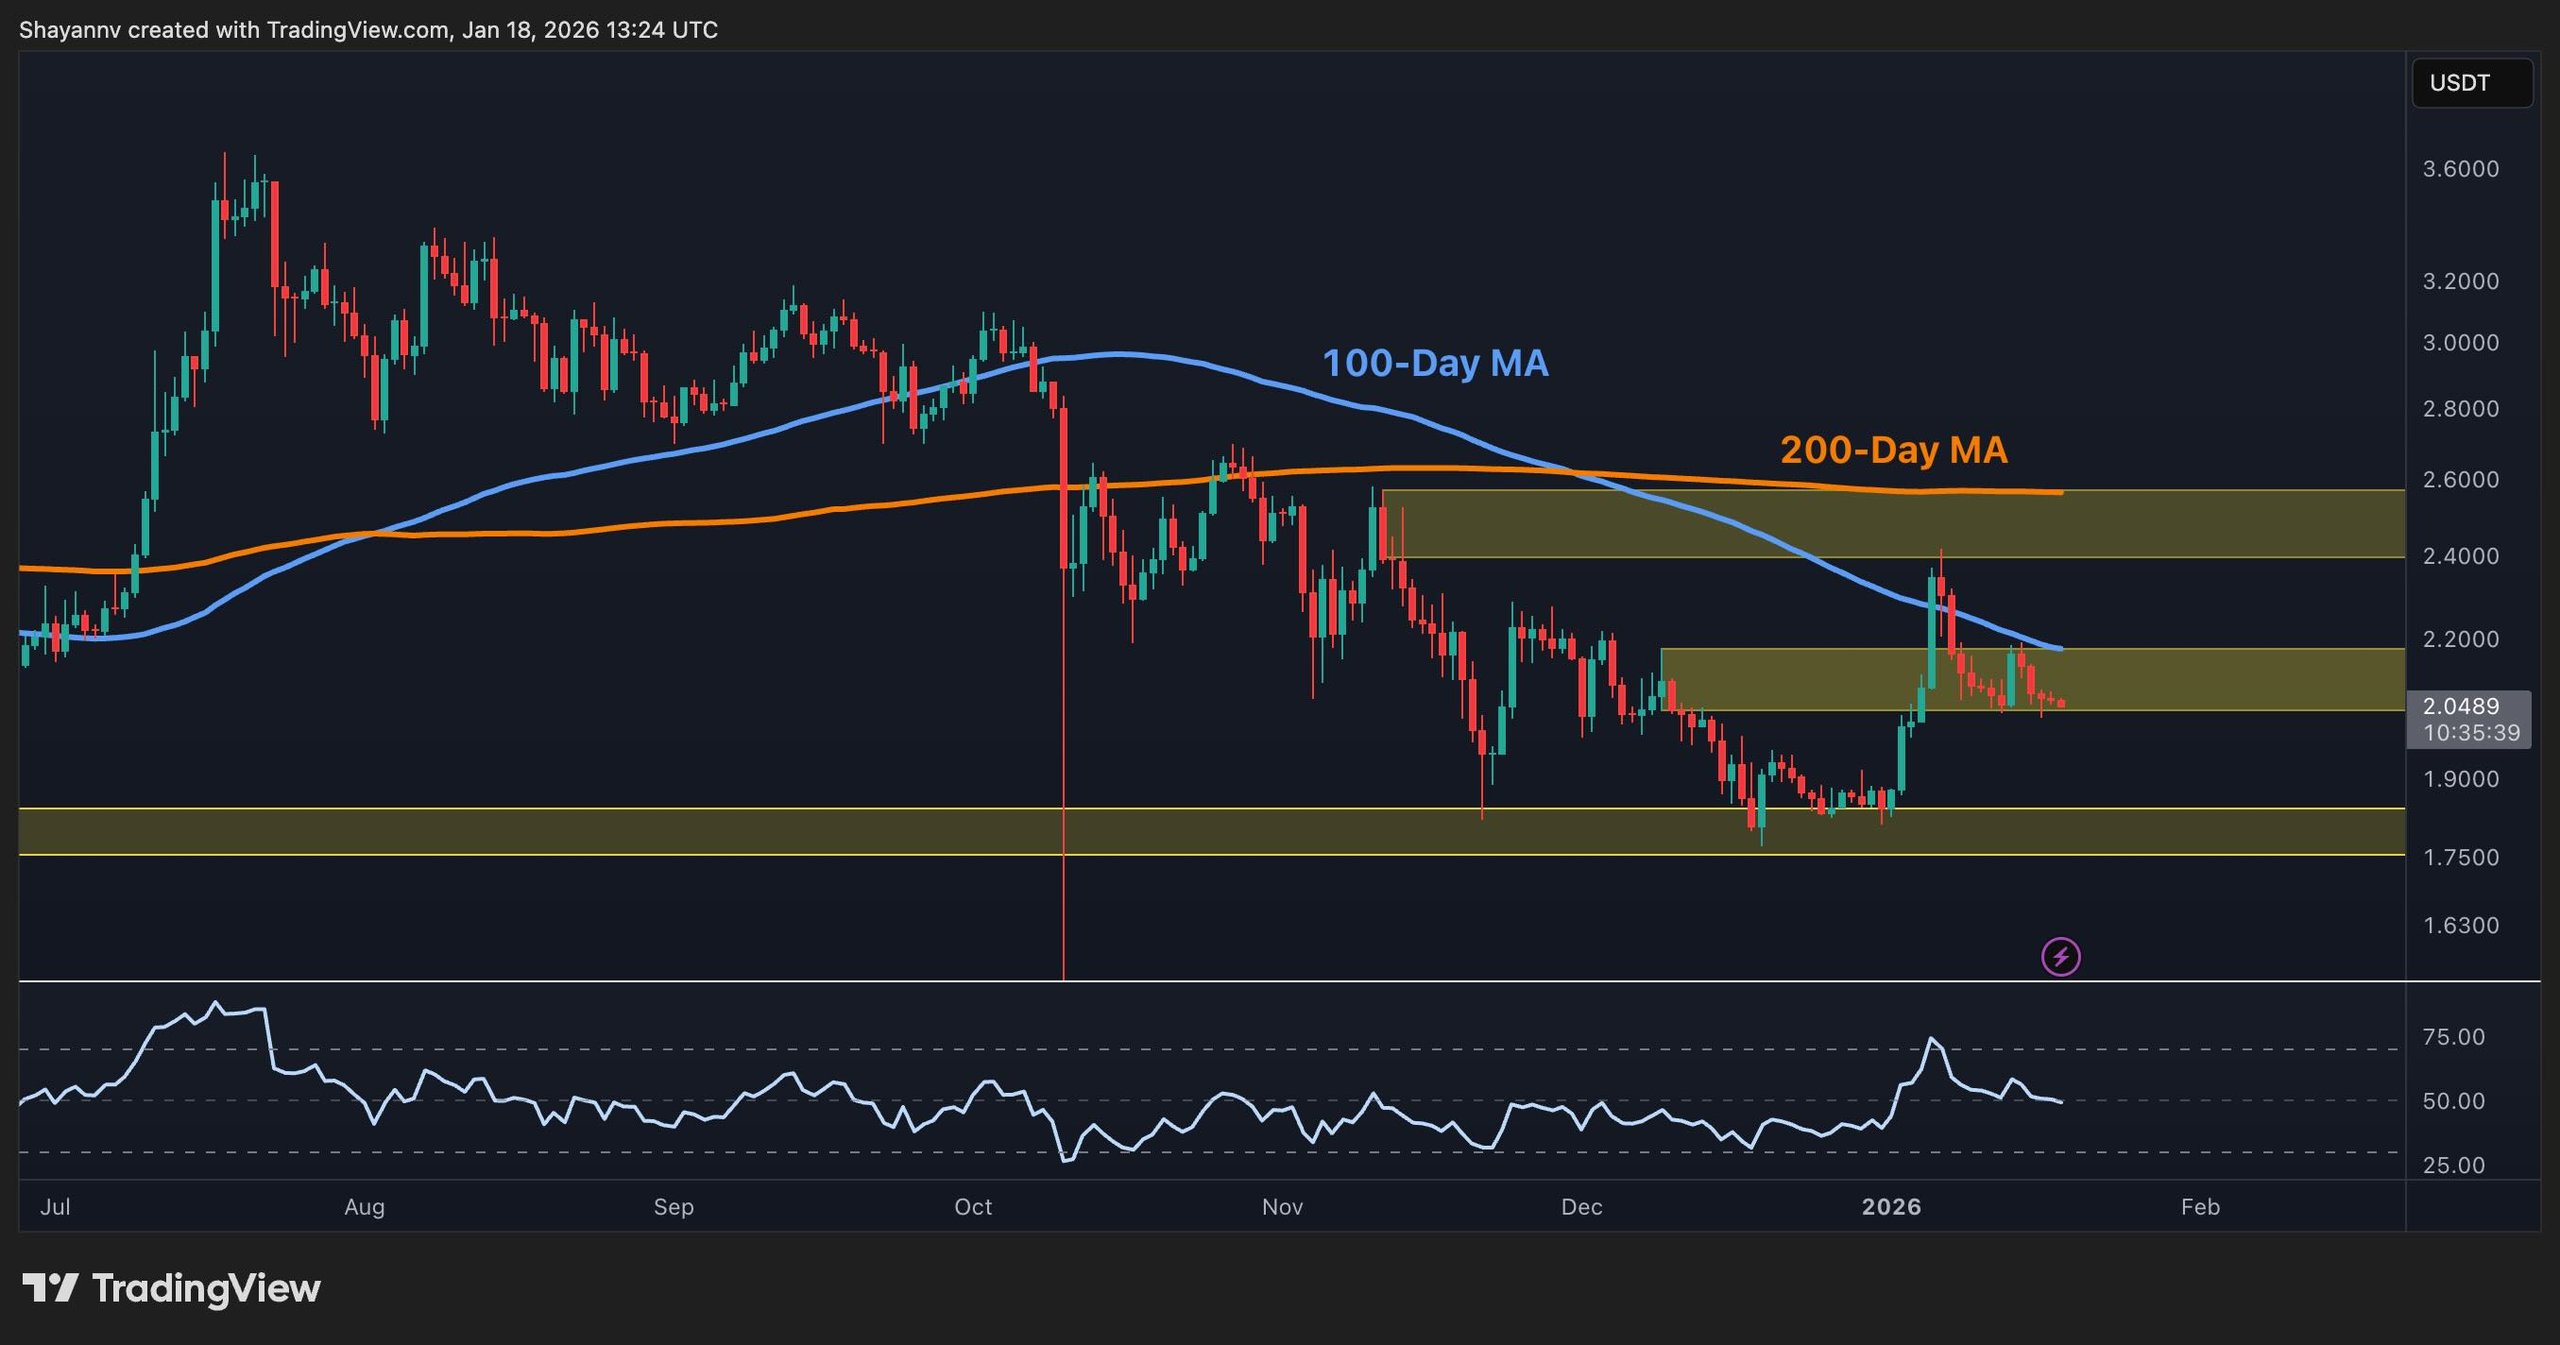Select the 200-Day MA label on chart
Screen dimensions: 2560x1345
tap(1892, 451)
